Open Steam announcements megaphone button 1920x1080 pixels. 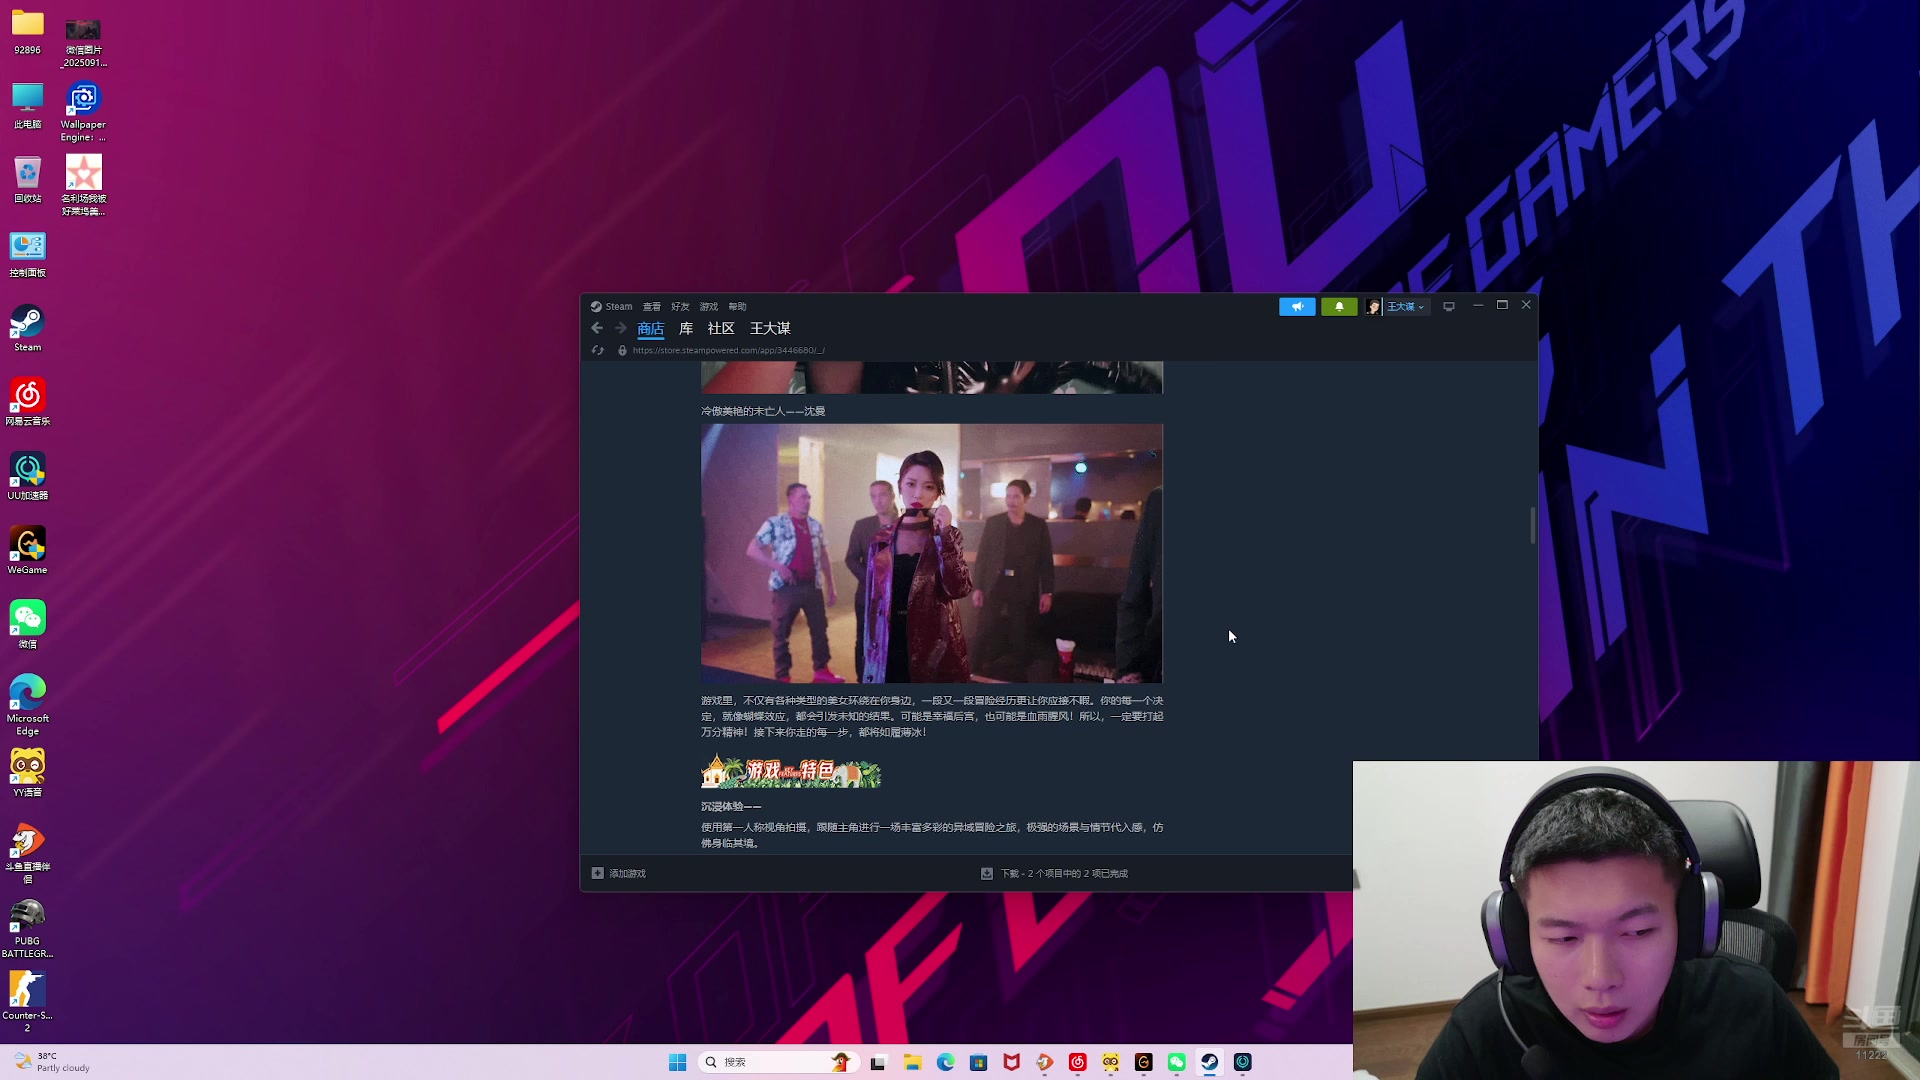1297,307
